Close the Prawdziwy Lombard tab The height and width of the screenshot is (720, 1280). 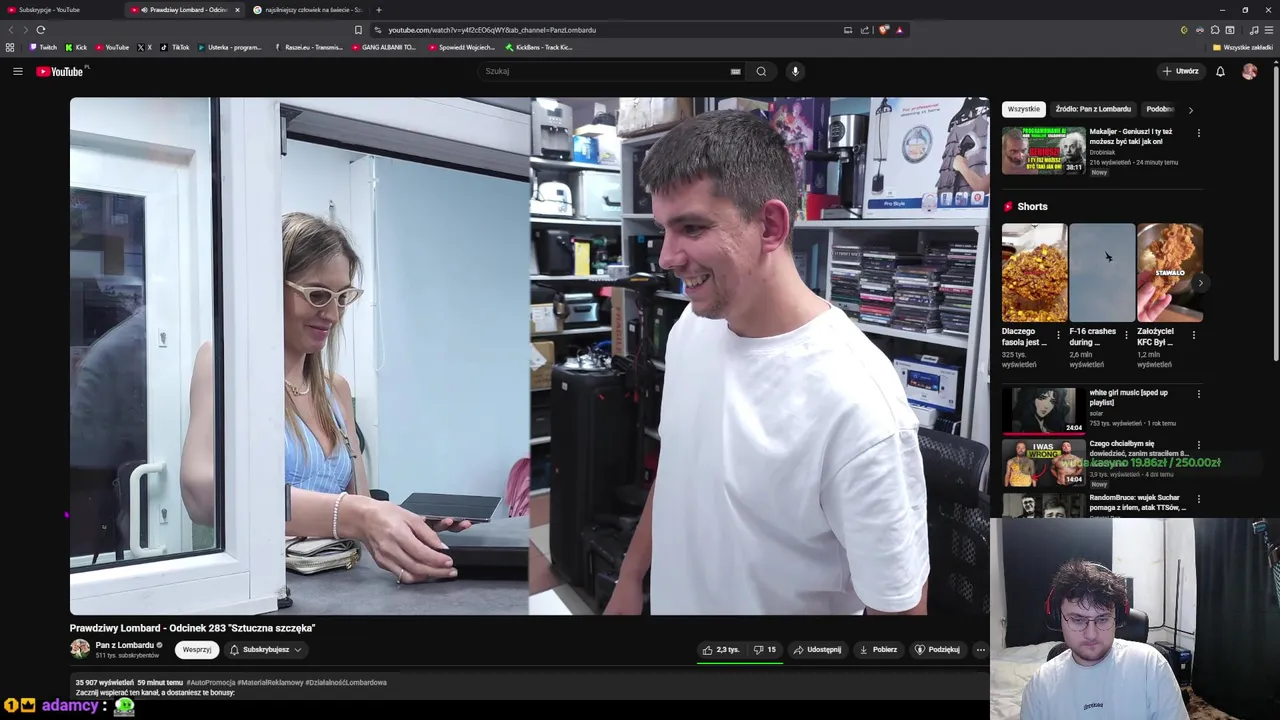pos(237,10)
